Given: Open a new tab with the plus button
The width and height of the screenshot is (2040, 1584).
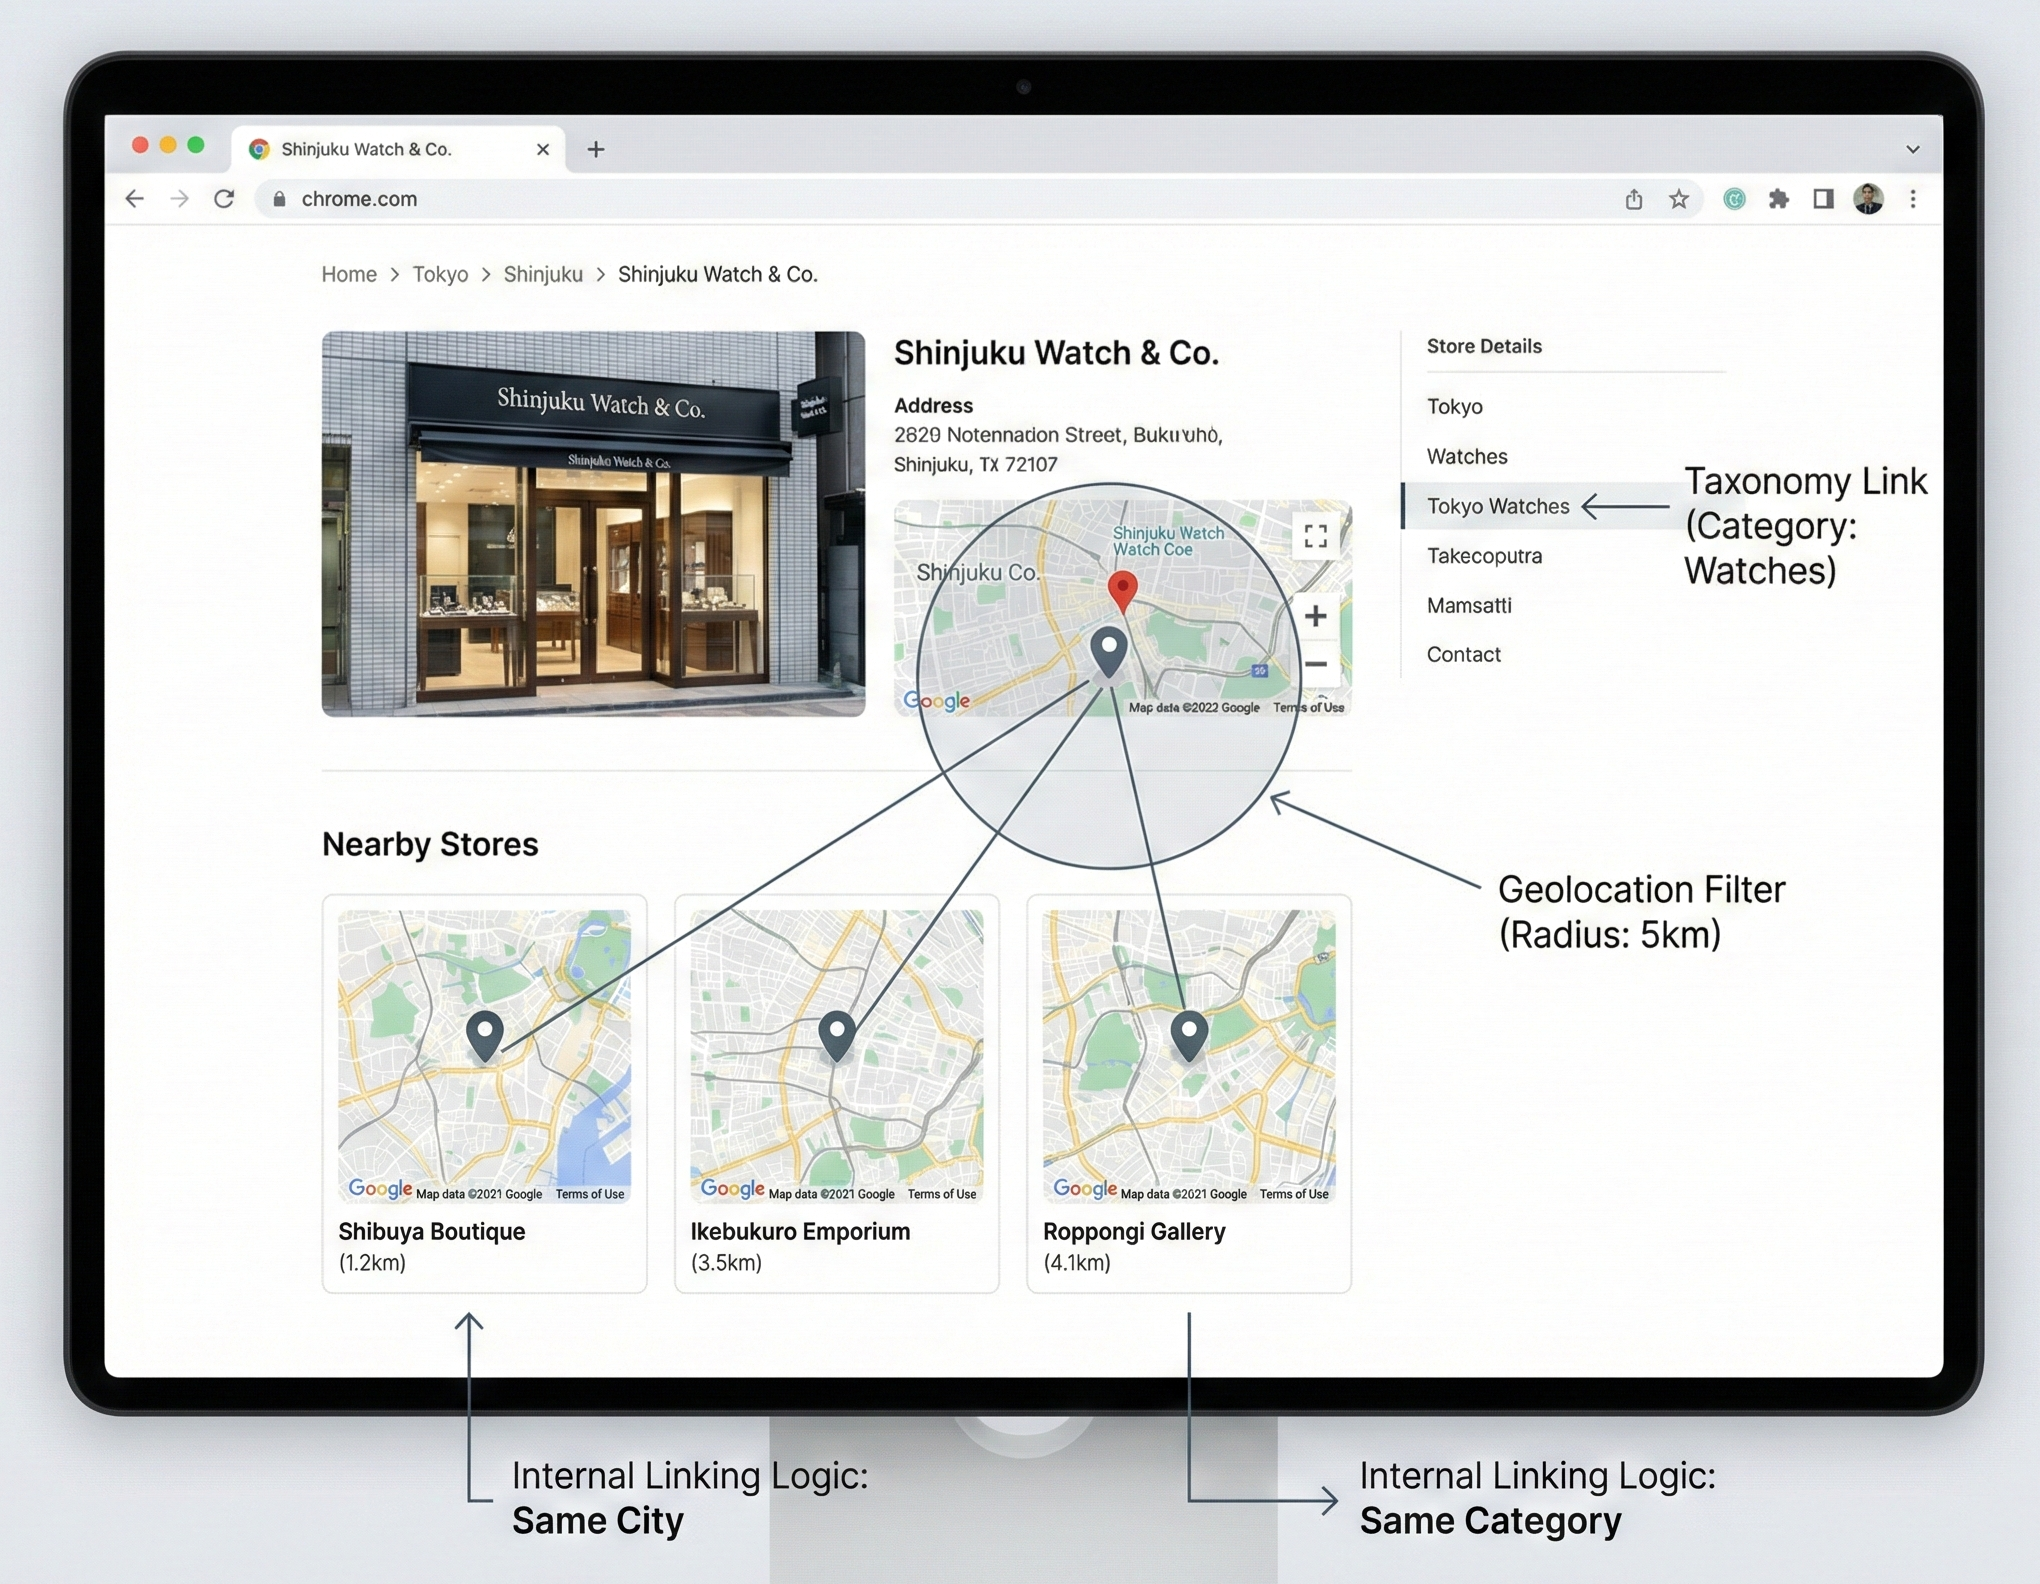Looking at the screenshot, I should 596,149.
